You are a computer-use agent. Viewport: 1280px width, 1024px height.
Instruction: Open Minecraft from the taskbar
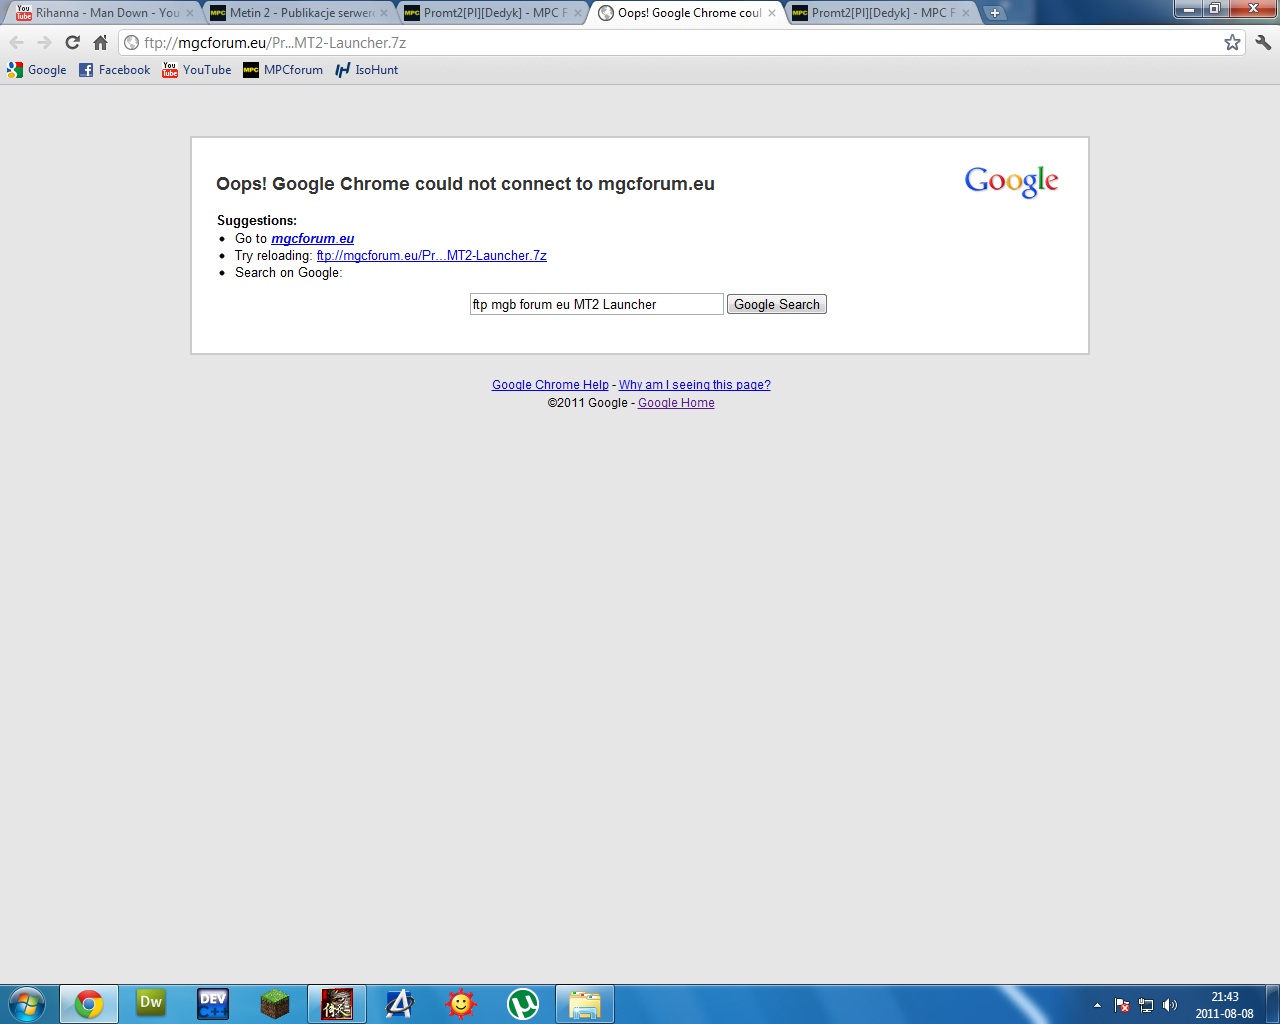[x=275, y=1004]
